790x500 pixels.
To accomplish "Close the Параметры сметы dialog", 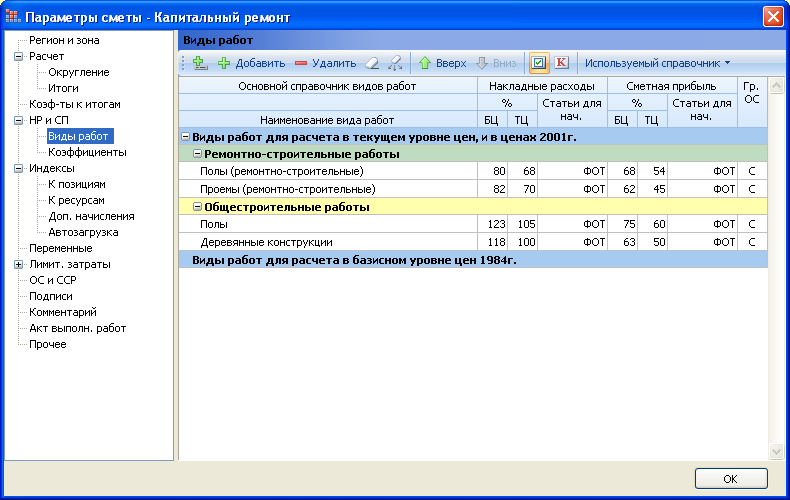I will (773, 17).
